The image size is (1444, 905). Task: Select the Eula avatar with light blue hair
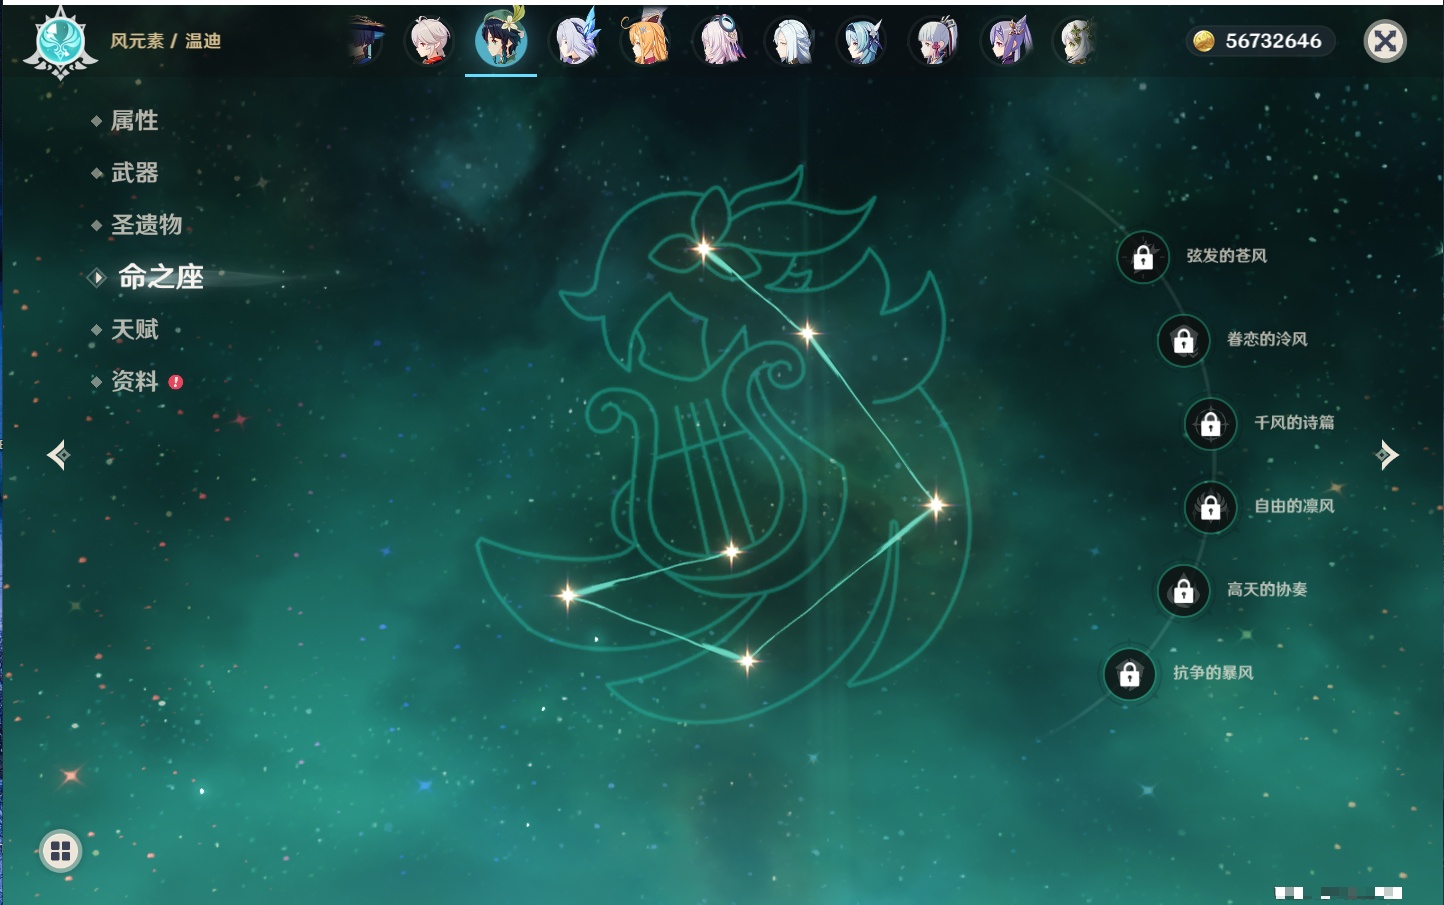pos(863,41)
